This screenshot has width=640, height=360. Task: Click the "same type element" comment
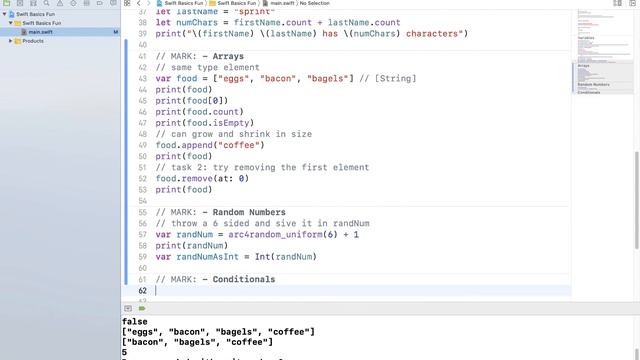207,67
